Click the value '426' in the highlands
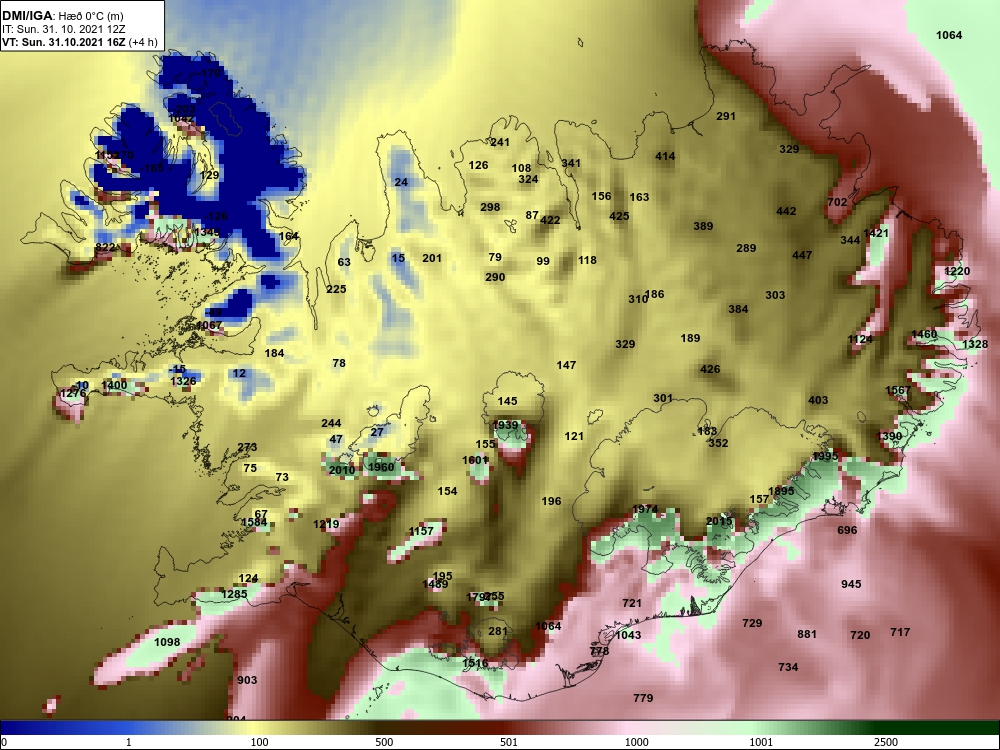Image resolution: width=1000 pixels, height=750 pixels. pos(710,369)
